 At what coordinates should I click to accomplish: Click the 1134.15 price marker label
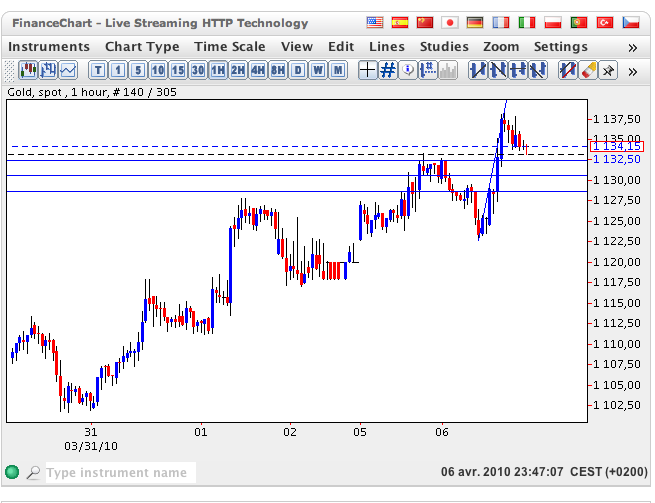pyautogui.click(x=617, y=146)
